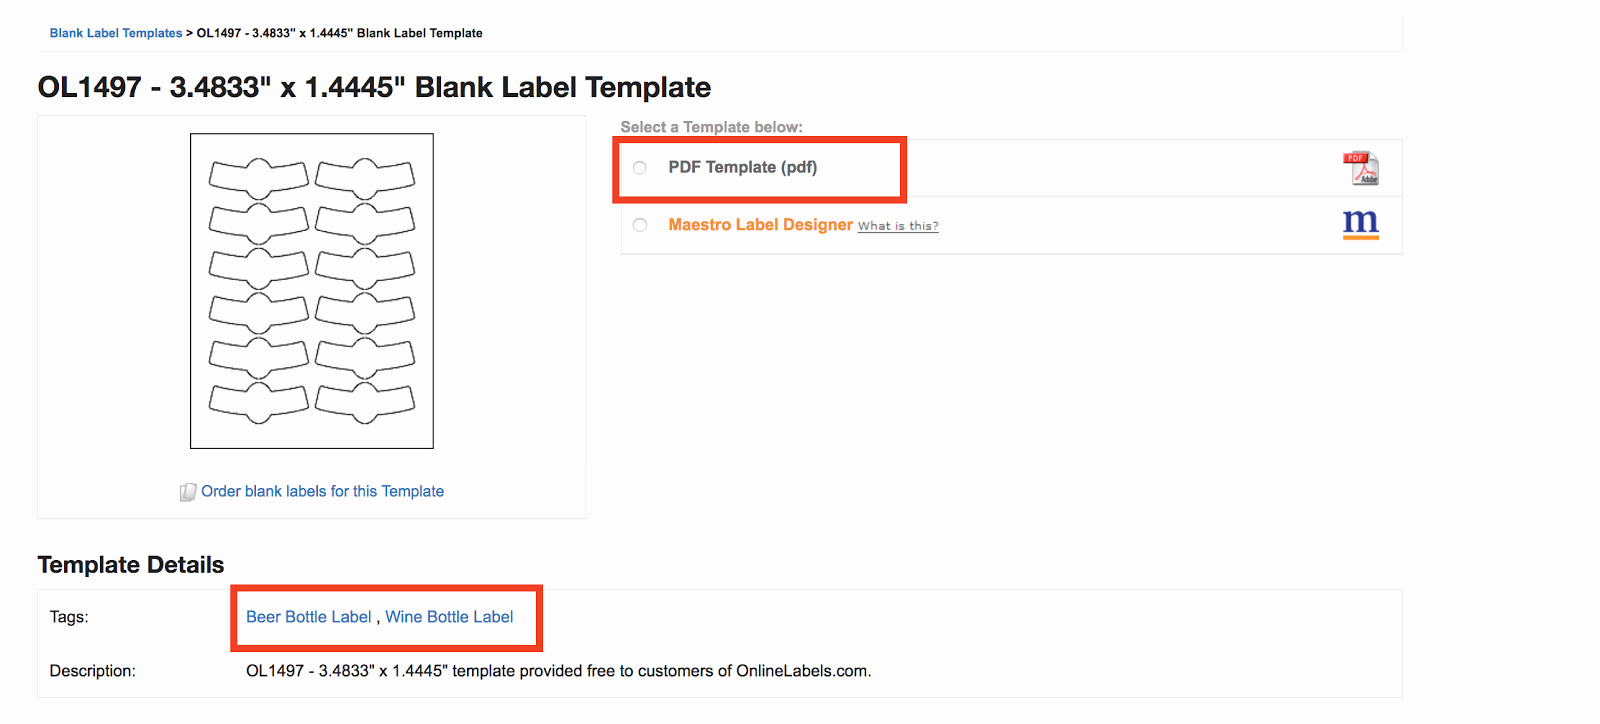Open the "What is this?" help link
Image resolution: width=1600 pixels, height=724 pixels.
tap(898, 226)
